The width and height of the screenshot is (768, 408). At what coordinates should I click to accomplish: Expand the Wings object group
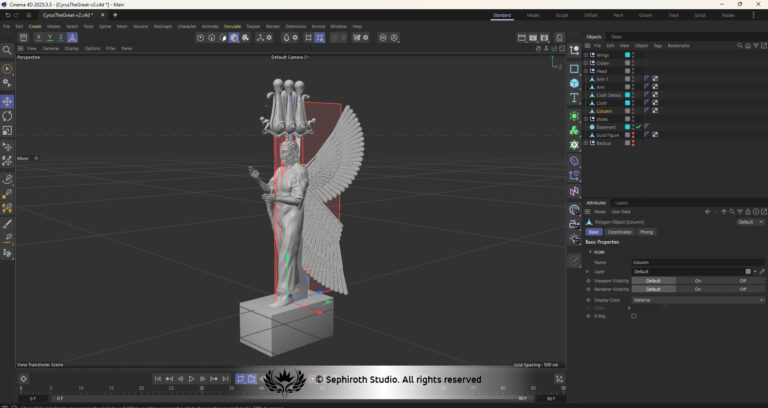click(586, 55)
